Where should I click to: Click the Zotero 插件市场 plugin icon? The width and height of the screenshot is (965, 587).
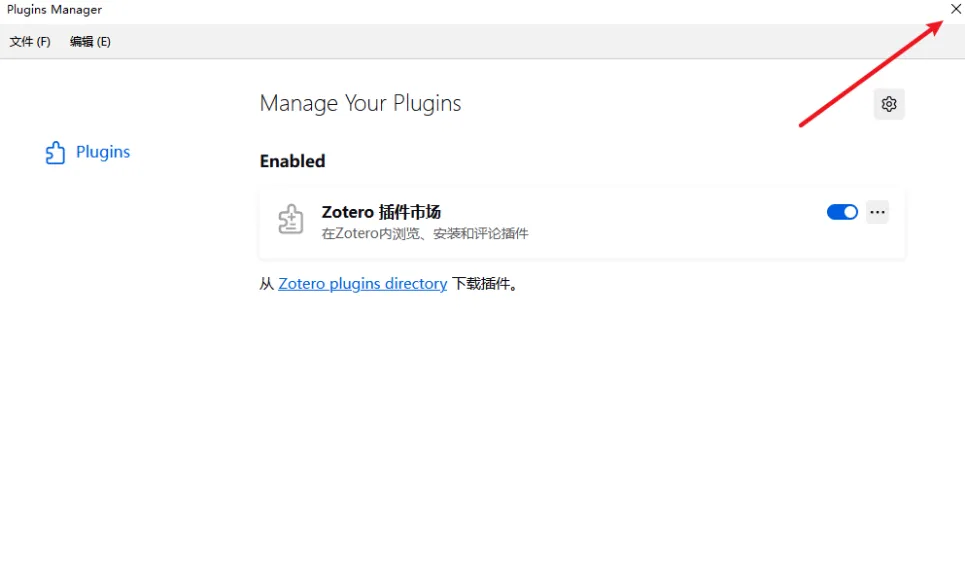[291, 219]
